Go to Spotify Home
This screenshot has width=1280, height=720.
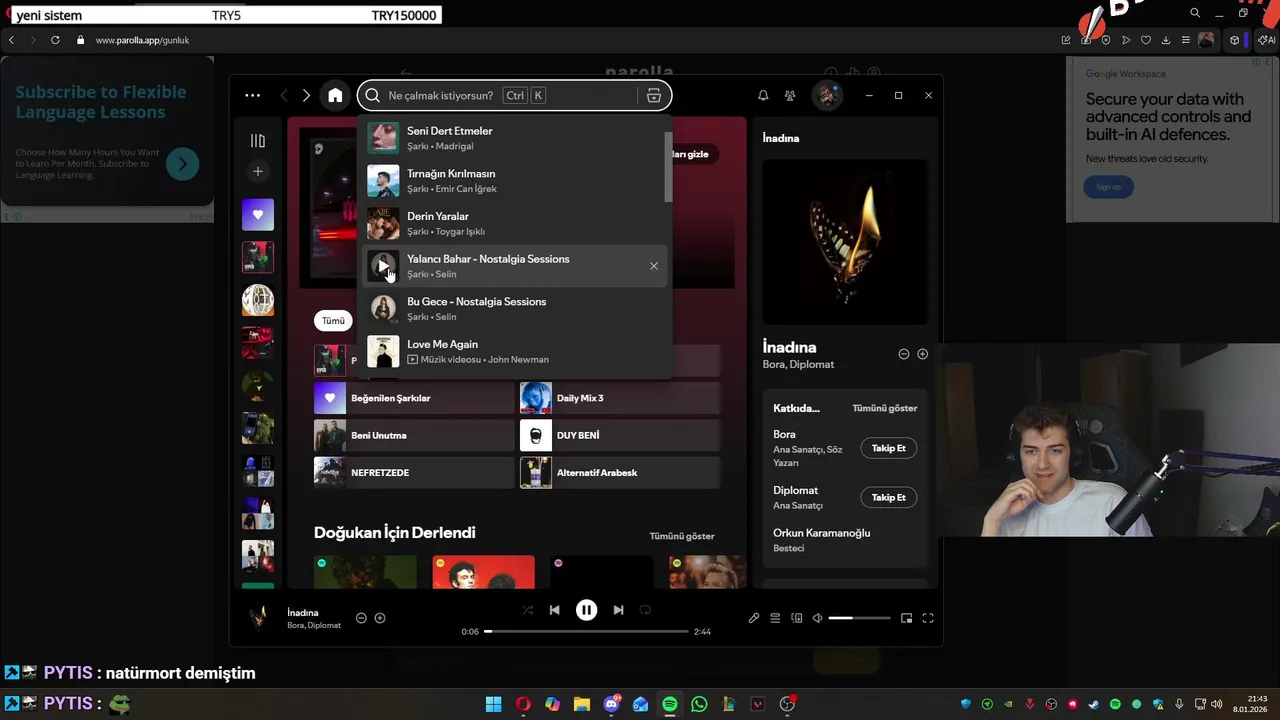pyautogui.click(x=335, y=95)
